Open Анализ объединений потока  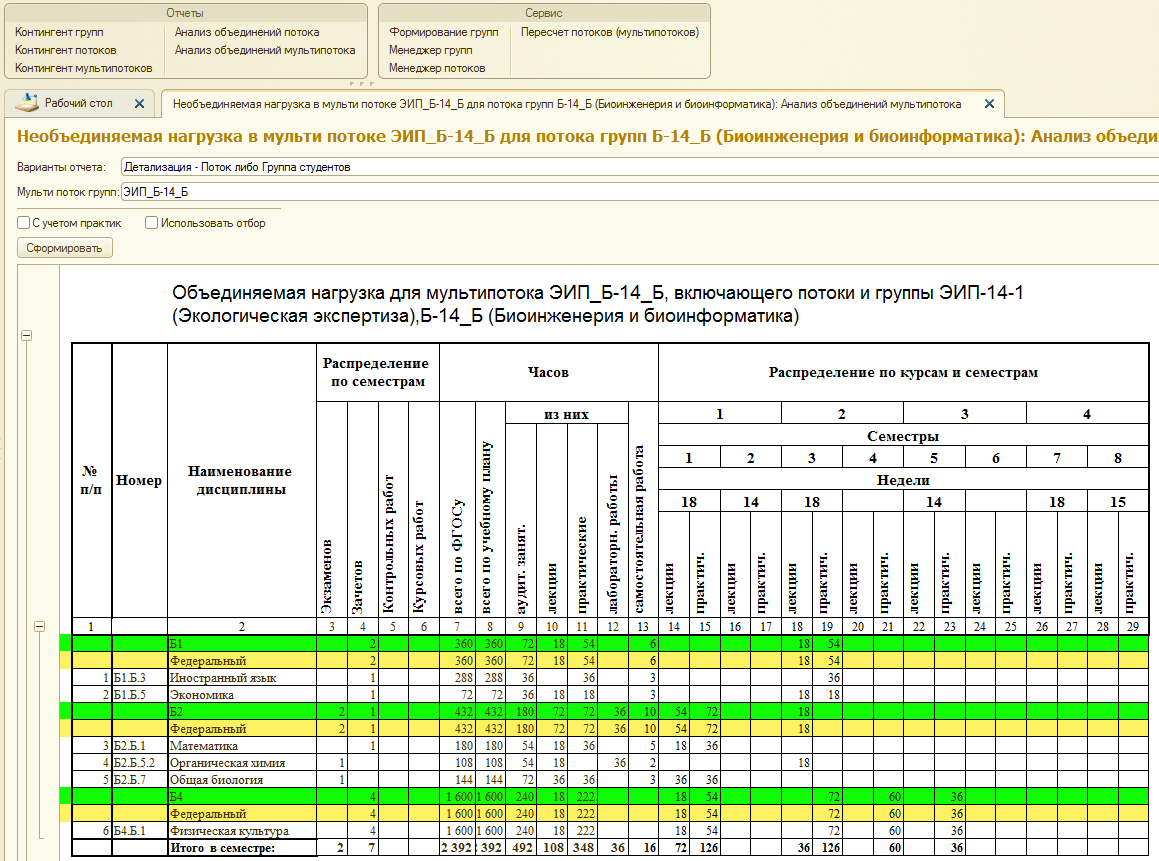click(247, 32)
